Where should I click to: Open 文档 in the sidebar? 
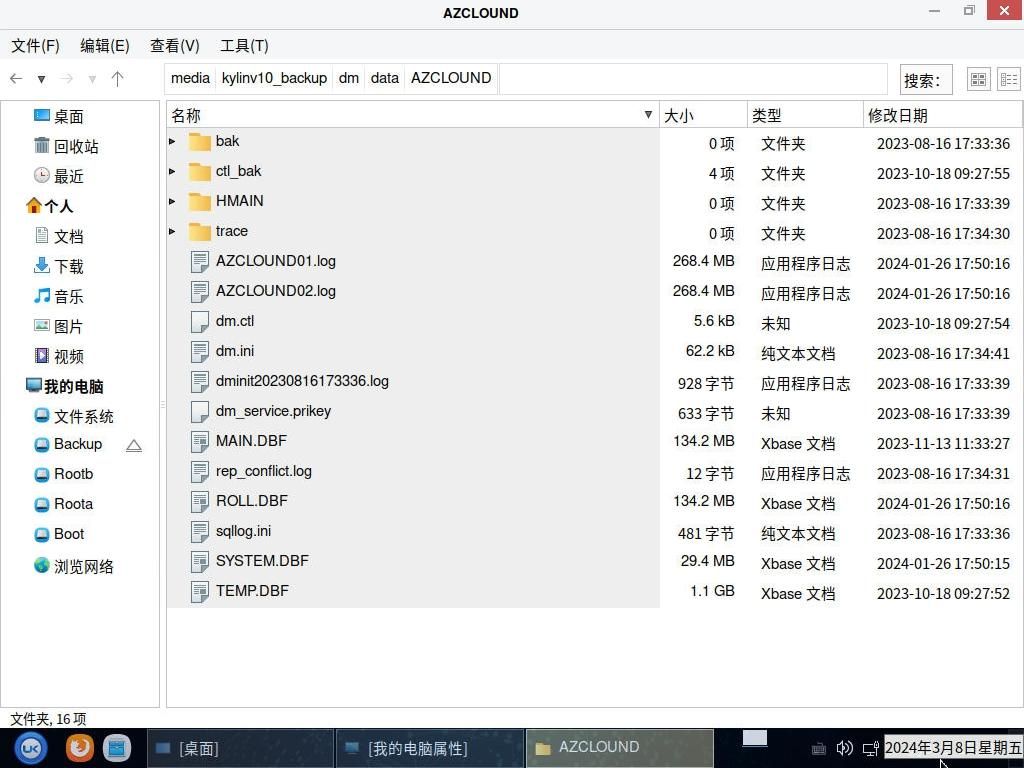pyautogui.click(x=59, y=237)
